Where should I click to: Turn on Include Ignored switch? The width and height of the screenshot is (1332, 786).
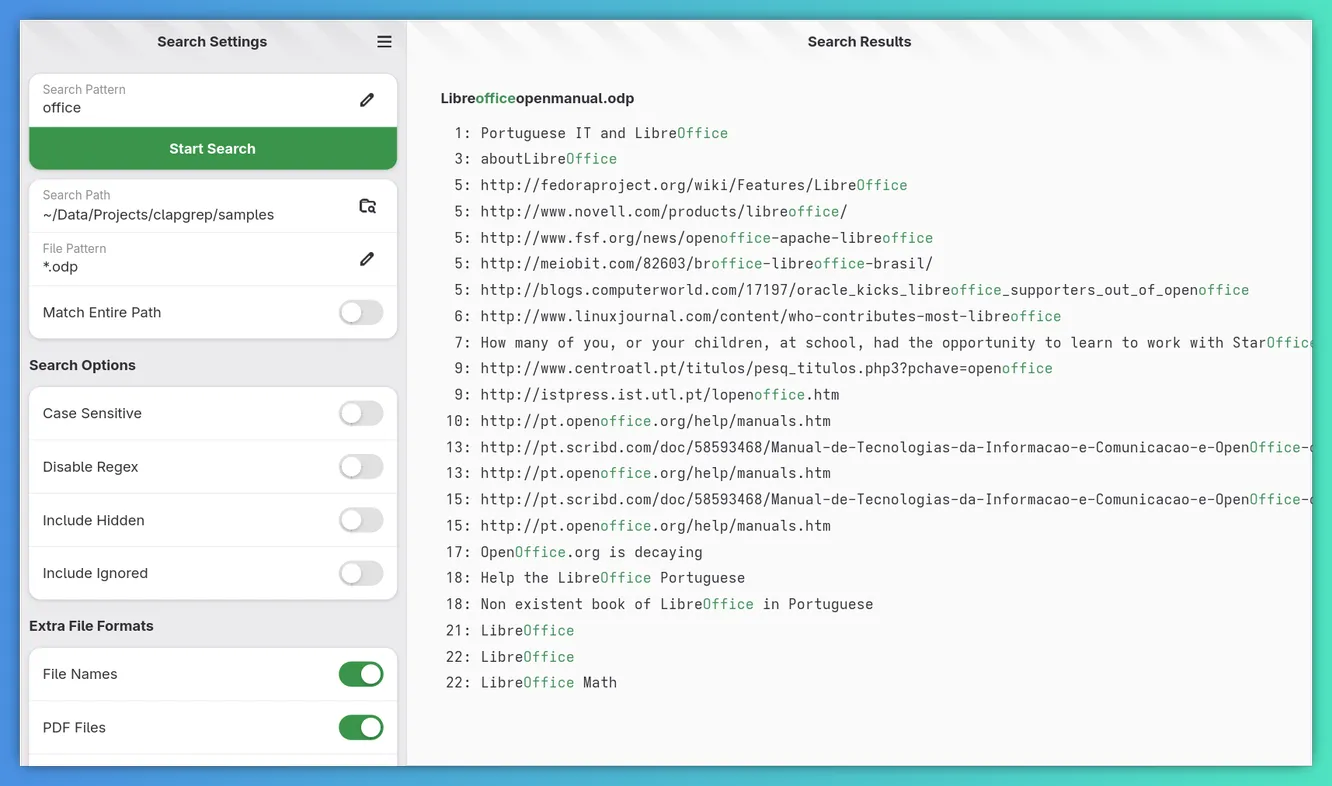[361, 573]
